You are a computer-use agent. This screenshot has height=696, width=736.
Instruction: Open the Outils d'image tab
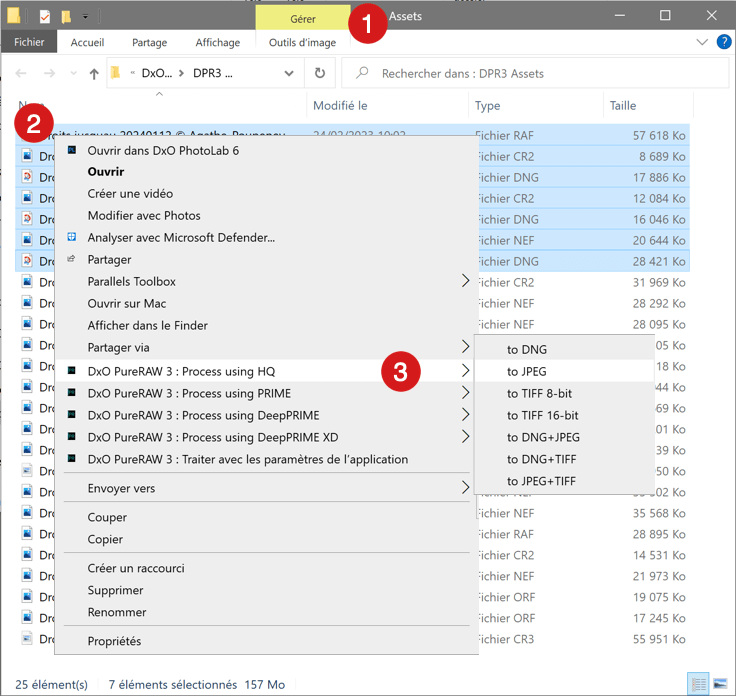coord(302,43)
